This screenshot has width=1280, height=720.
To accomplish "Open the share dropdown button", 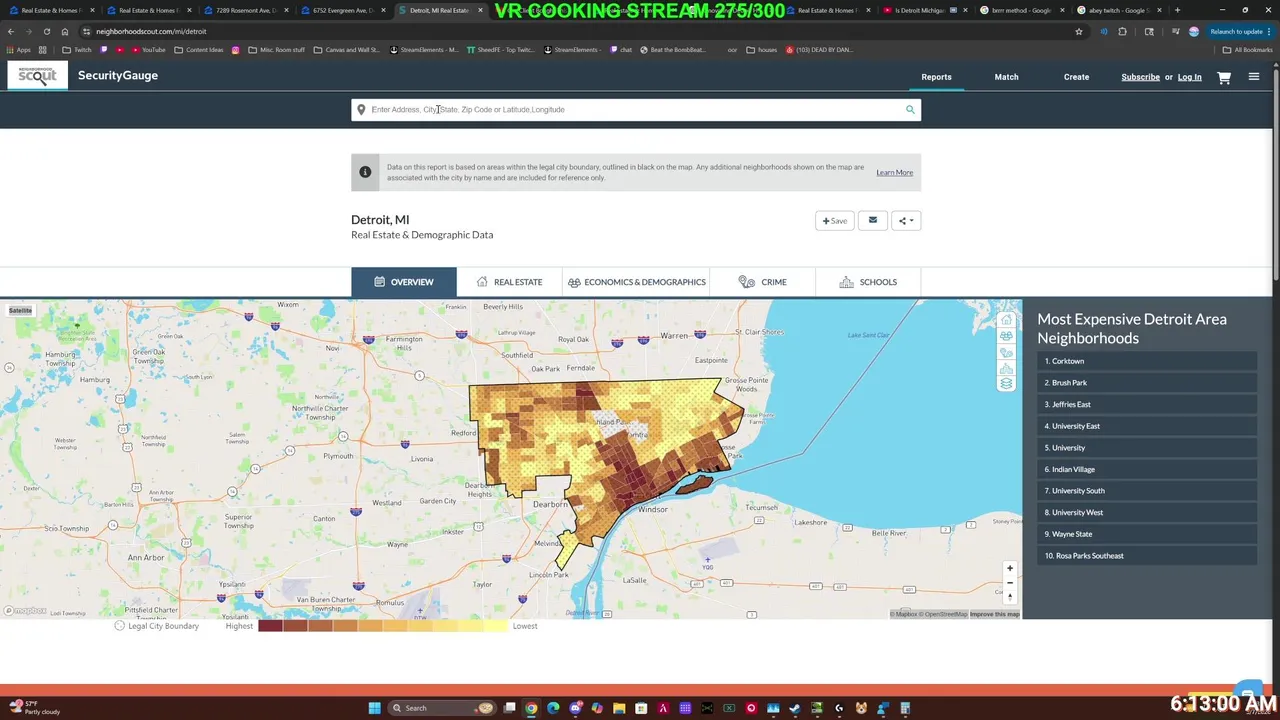I will 905,220.
